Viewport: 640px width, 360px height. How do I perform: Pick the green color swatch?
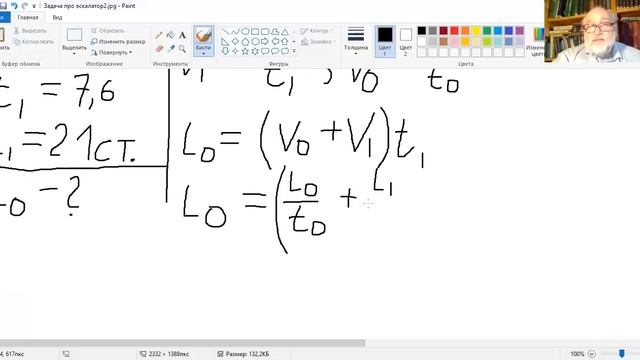(x=487, y=31)
